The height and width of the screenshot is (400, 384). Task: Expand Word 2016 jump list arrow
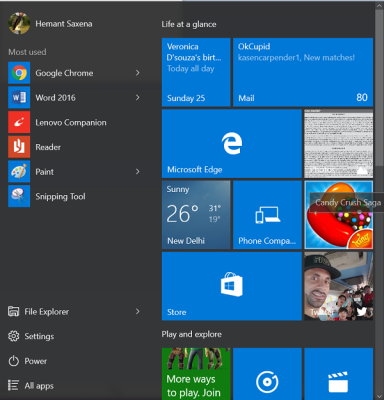[138, 97]
